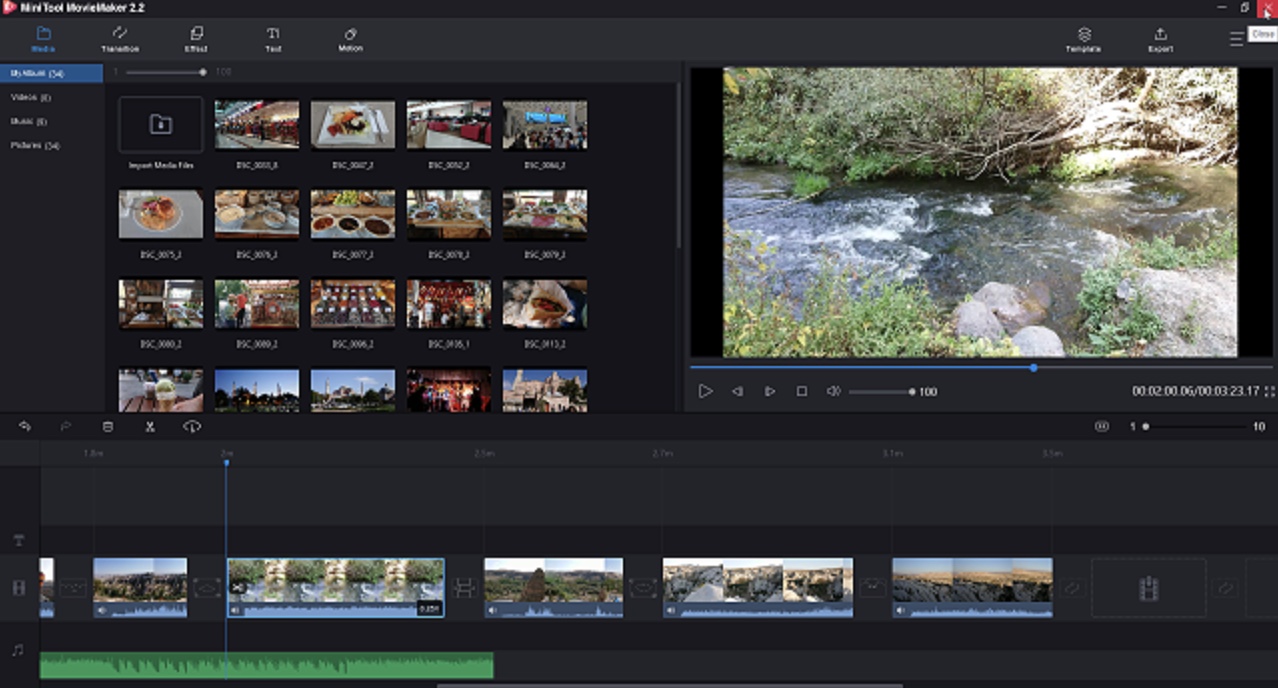Open the Template library

click(x=1083, y=40)
